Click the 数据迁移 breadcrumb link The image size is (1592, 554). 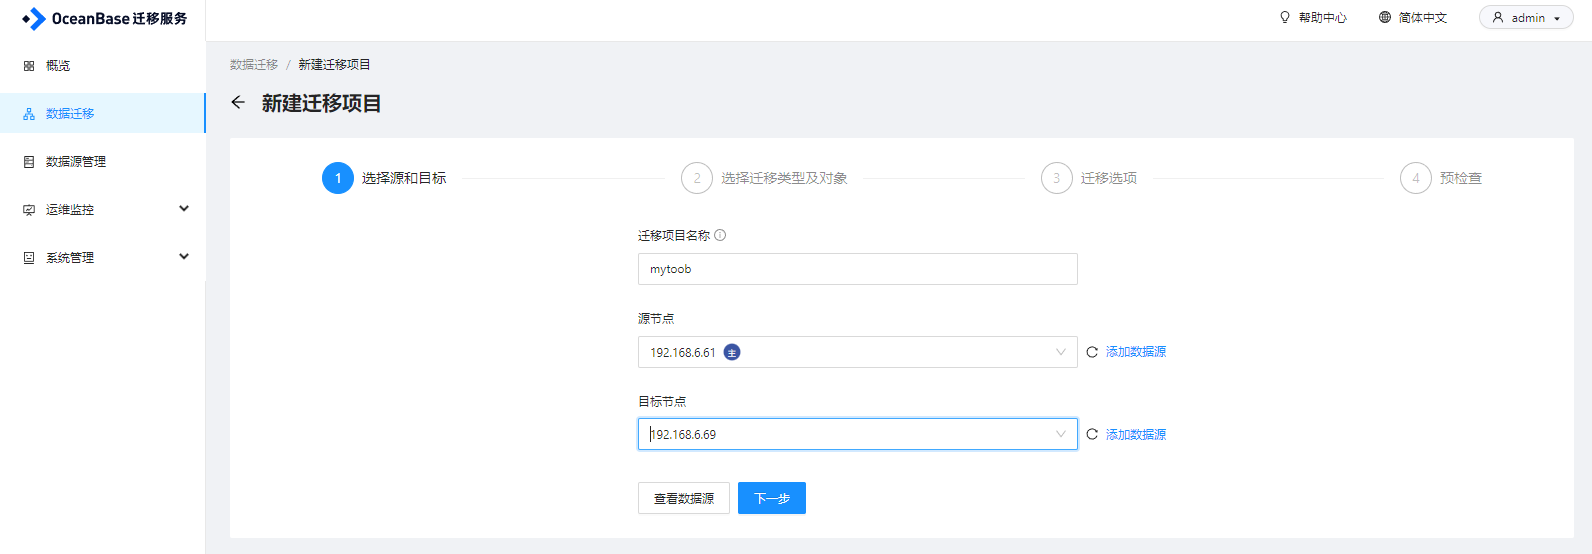[254, 65]
